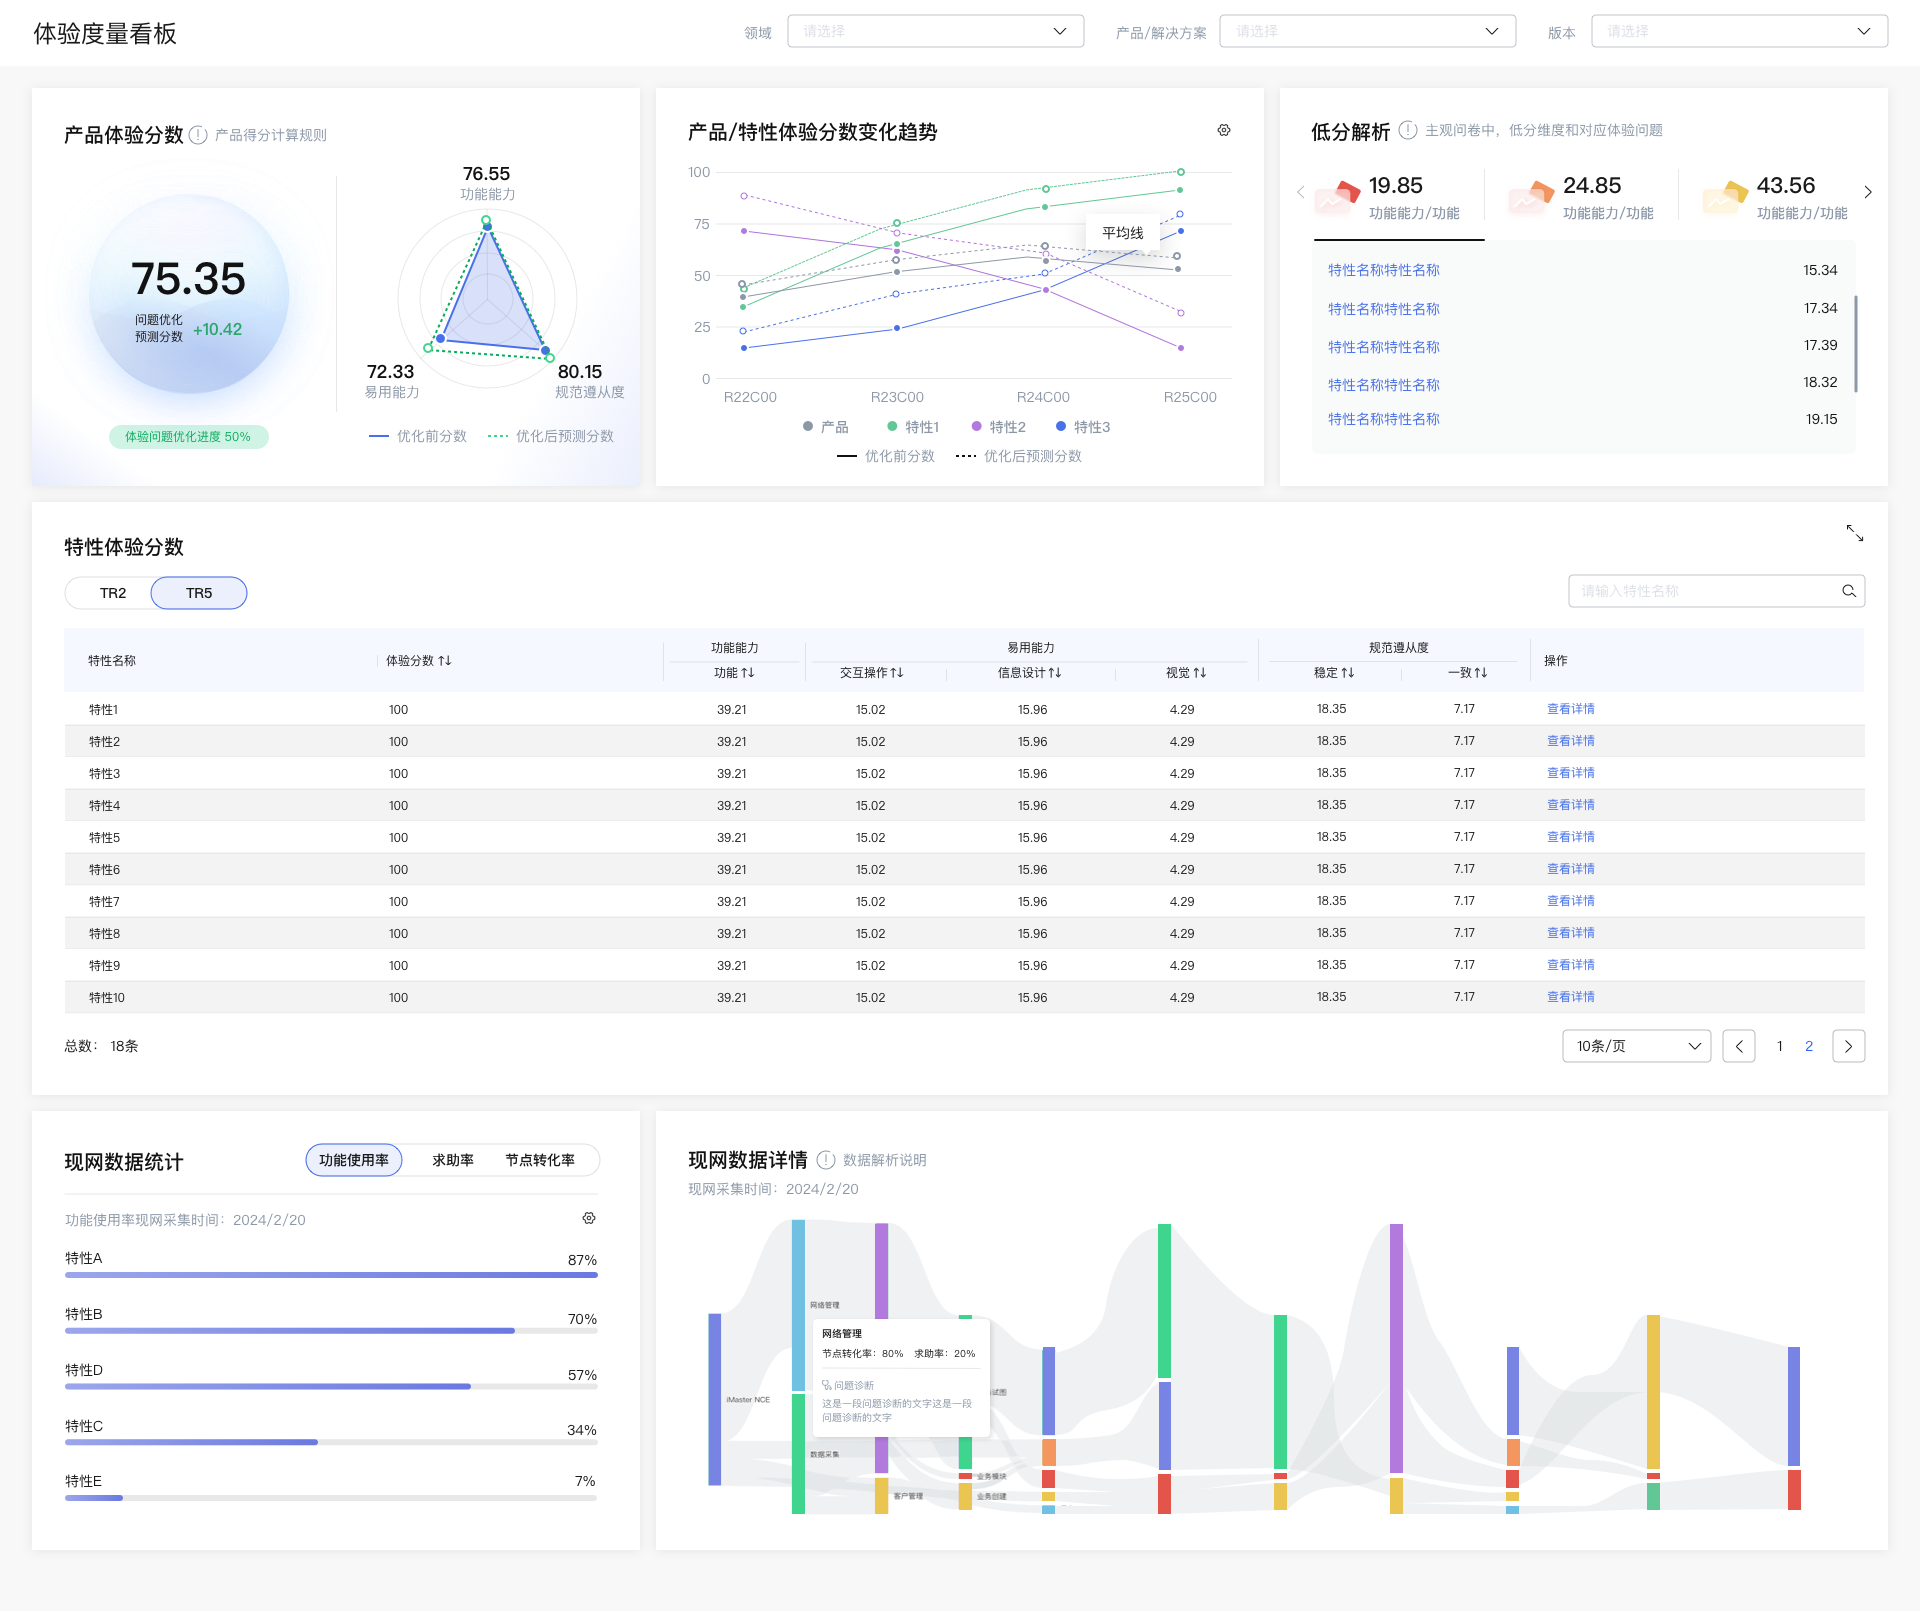Click 特性5 row name in table
The image size is (1920, 1611).
(x=104, y=838)
